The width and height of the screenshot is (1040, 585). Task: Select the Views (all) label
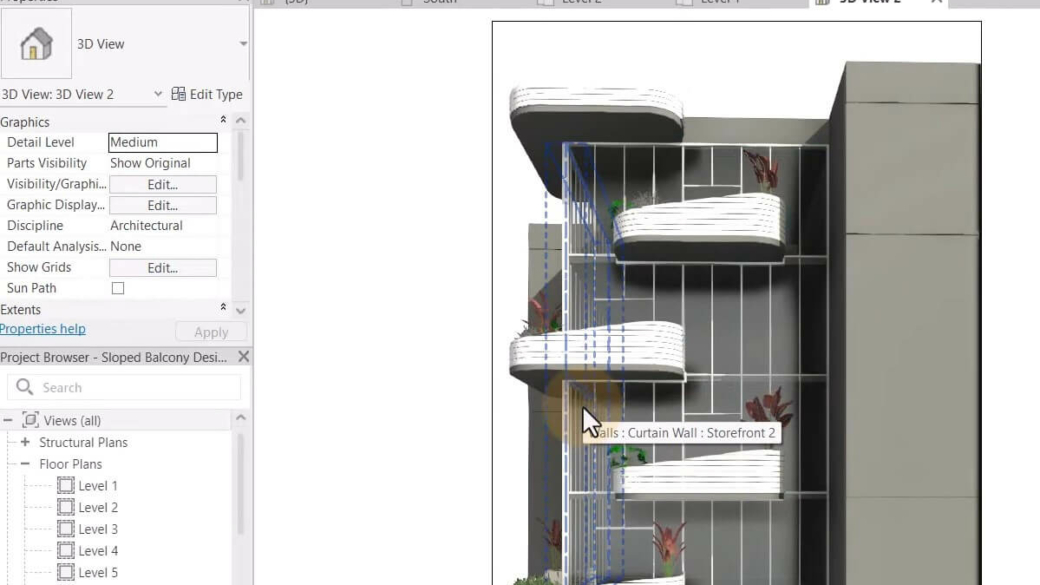(x=72, y=421)
